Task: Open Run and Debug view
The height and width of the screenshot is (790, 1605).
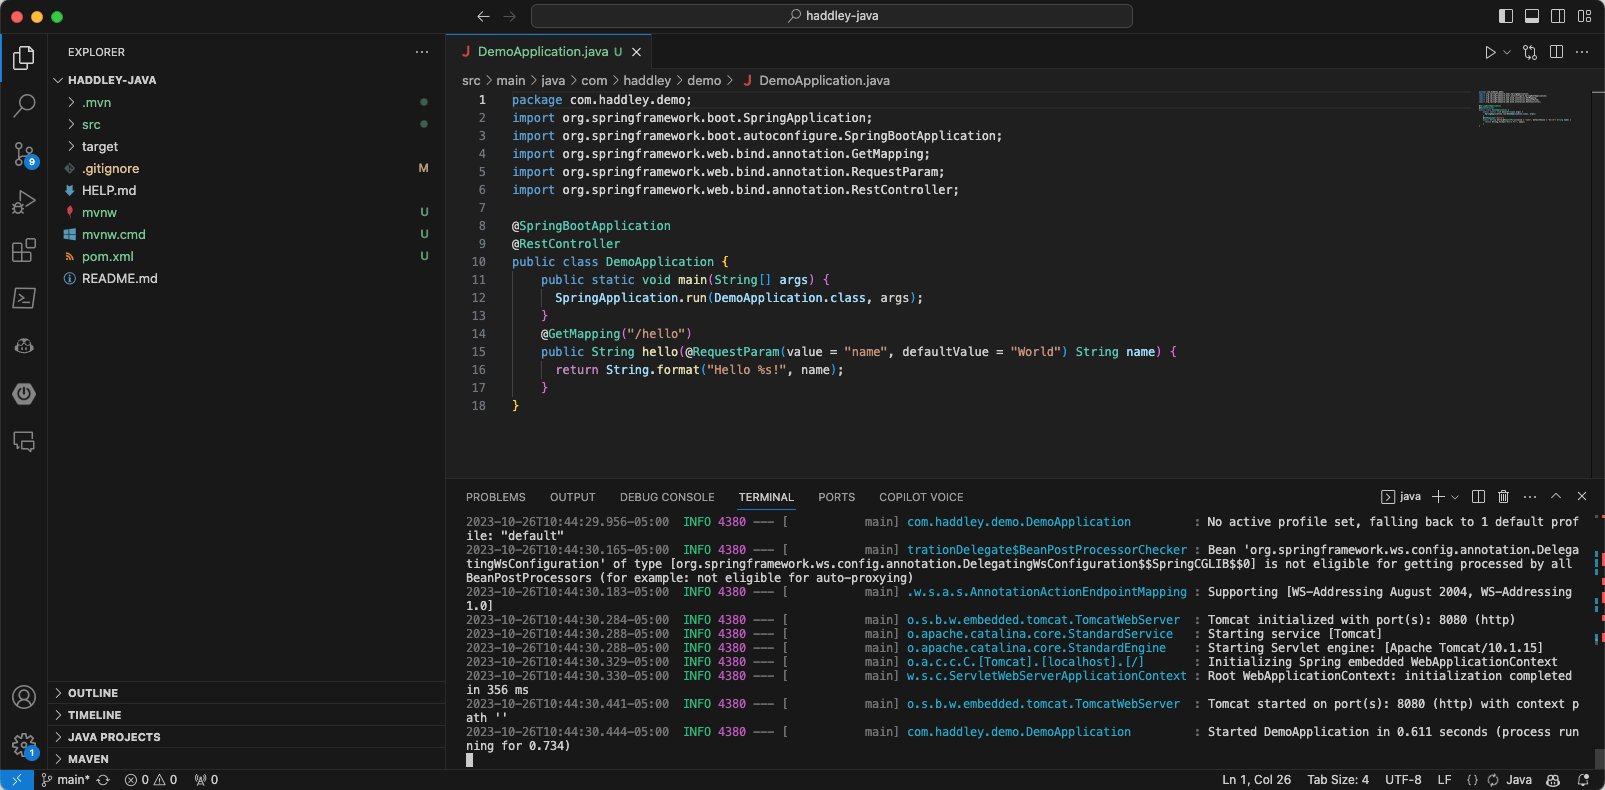Action: pos(24,202)
